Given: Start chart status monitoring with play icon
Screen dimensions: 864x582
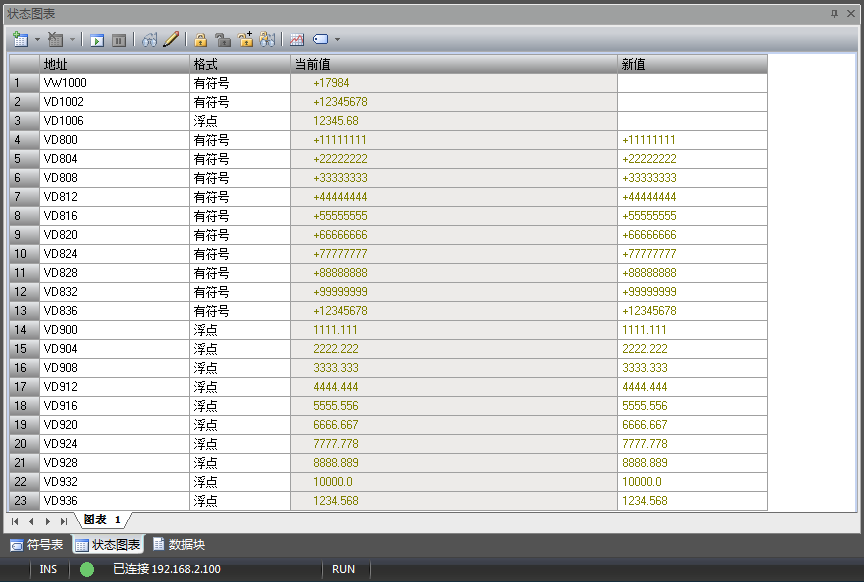Looking at the screenshot, I should pos(97,40).
